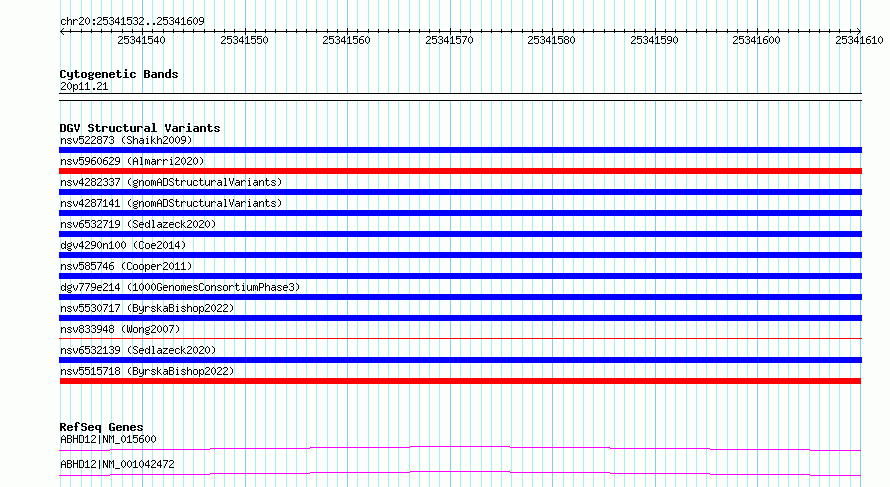Click the left arrowhead of the ruler
Viewport: 890px width, 487px height.
tap(62, 31)
